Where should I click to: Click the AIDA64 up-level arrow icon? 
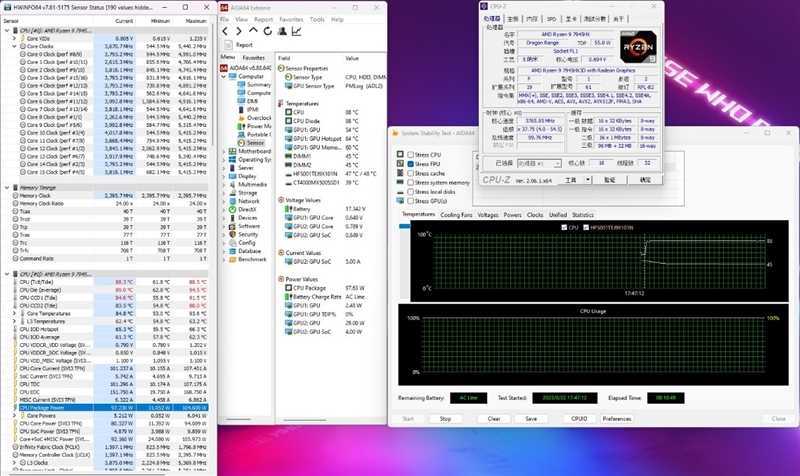tap(253, 32)
